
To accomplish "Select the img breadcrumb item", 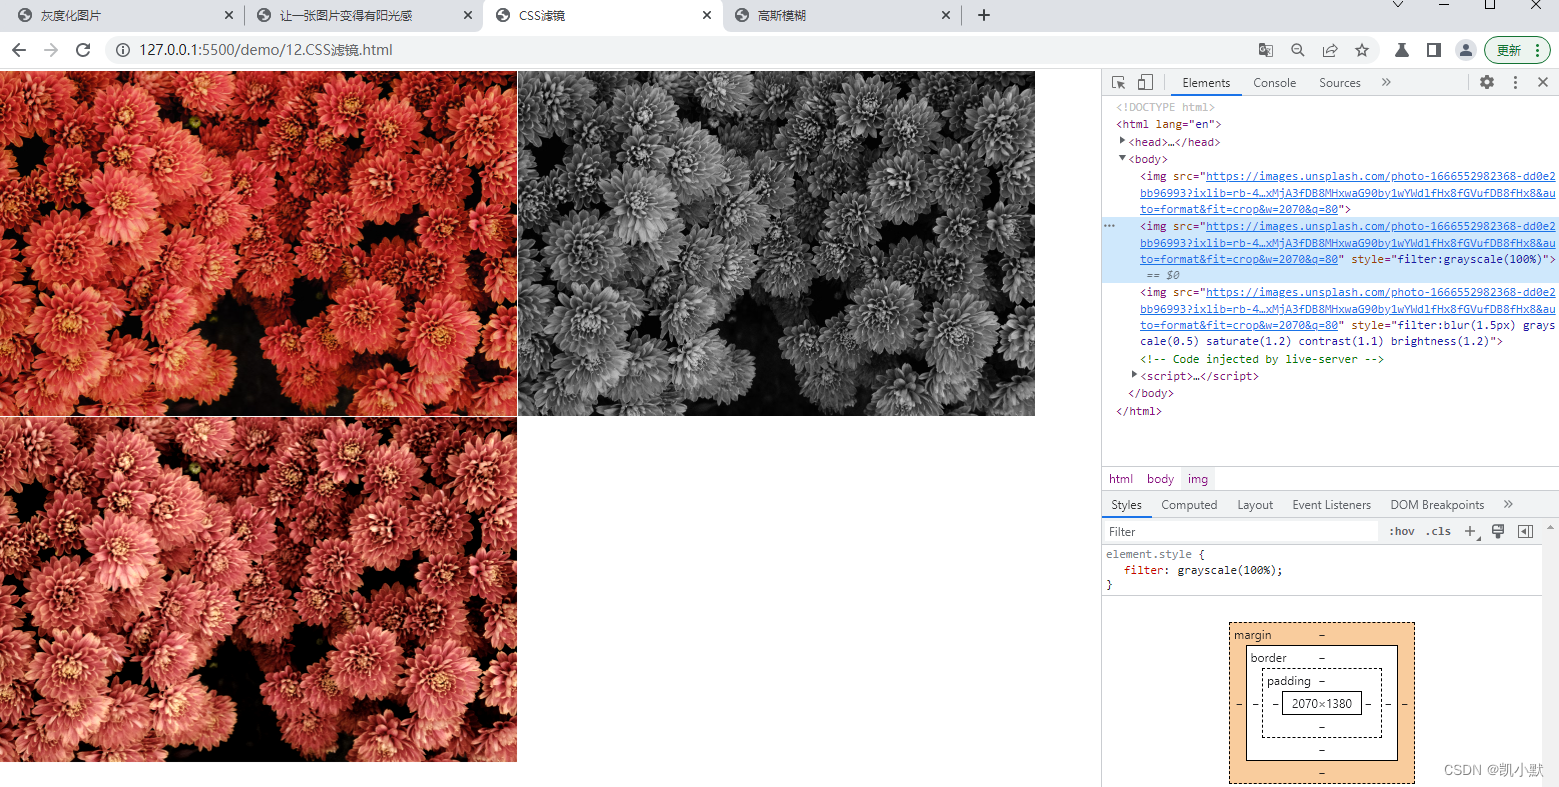I will point(1198,479).
